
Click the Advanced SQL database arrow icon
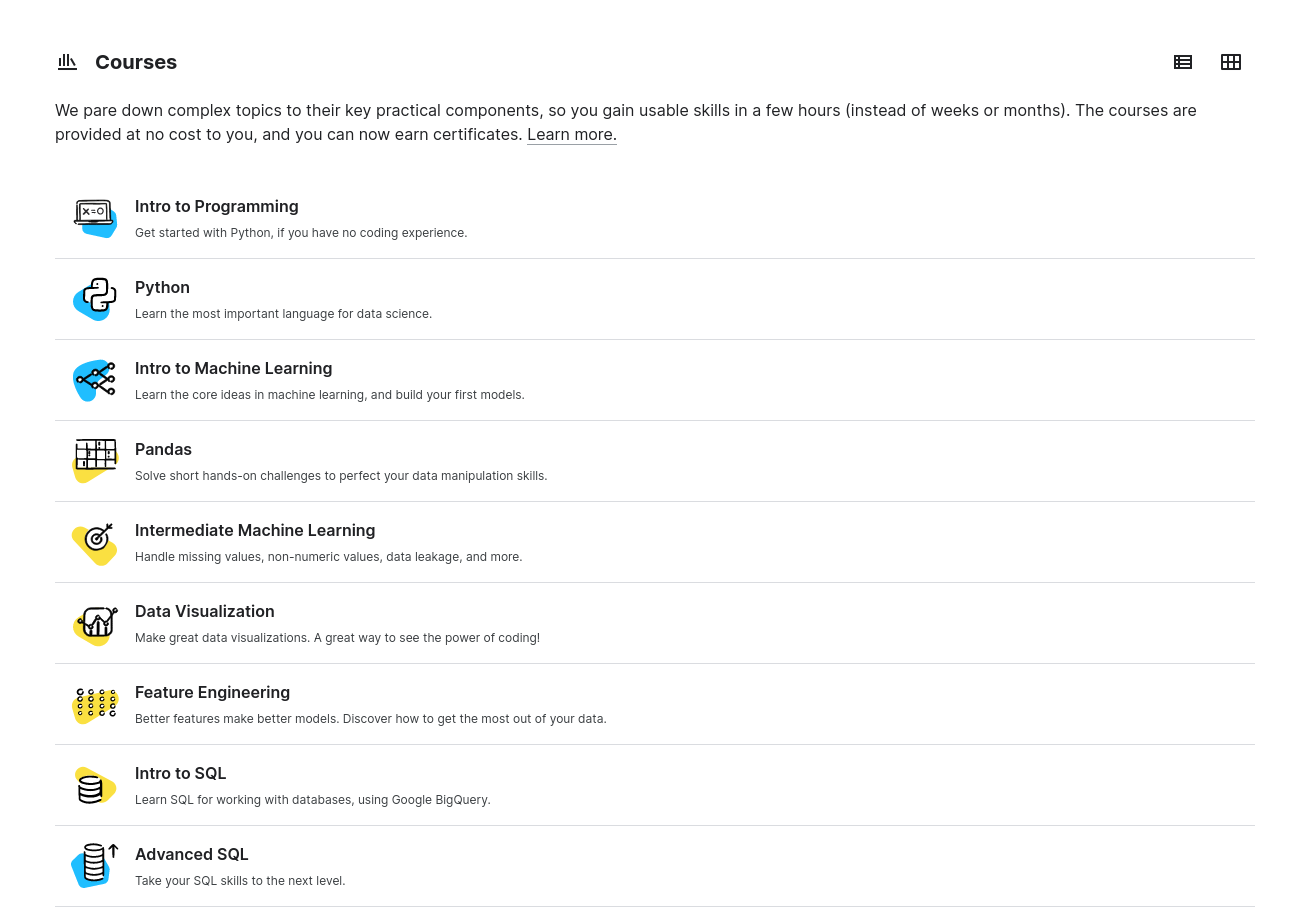click(95, 866)
